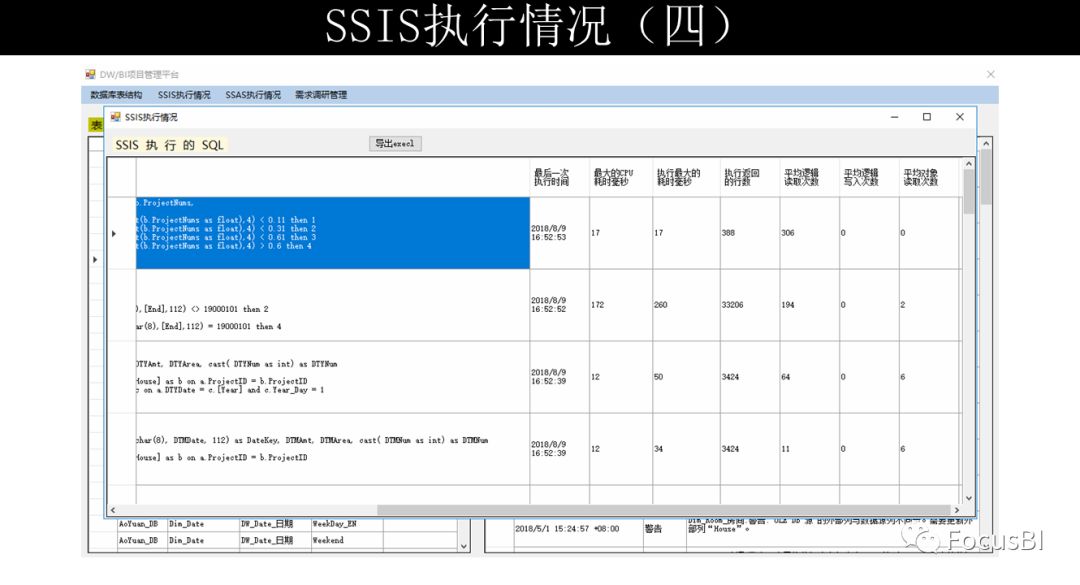1080x585 pixels.
Task: Select the SQL cell with DTYAmt, DTYArea
Action: click(333, 377)
